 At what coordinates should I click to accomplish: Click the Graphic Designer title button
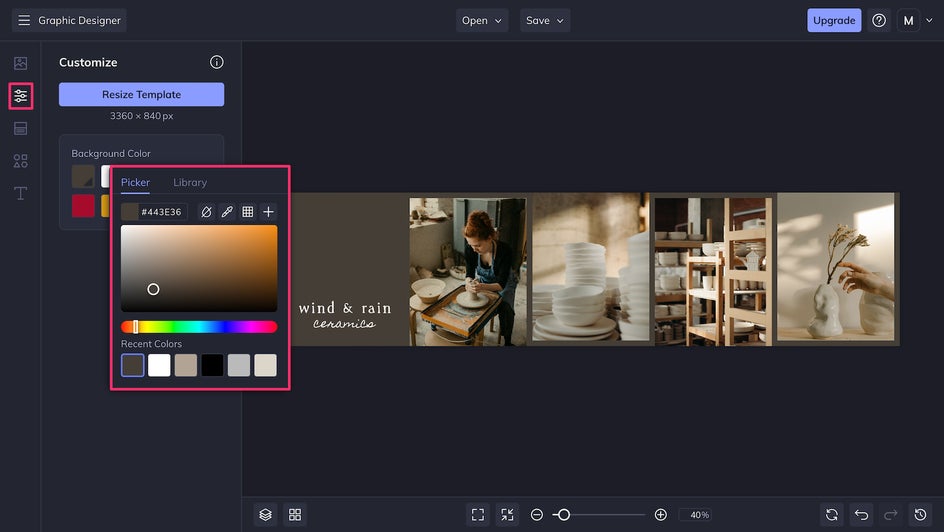(x=79, y=20)
